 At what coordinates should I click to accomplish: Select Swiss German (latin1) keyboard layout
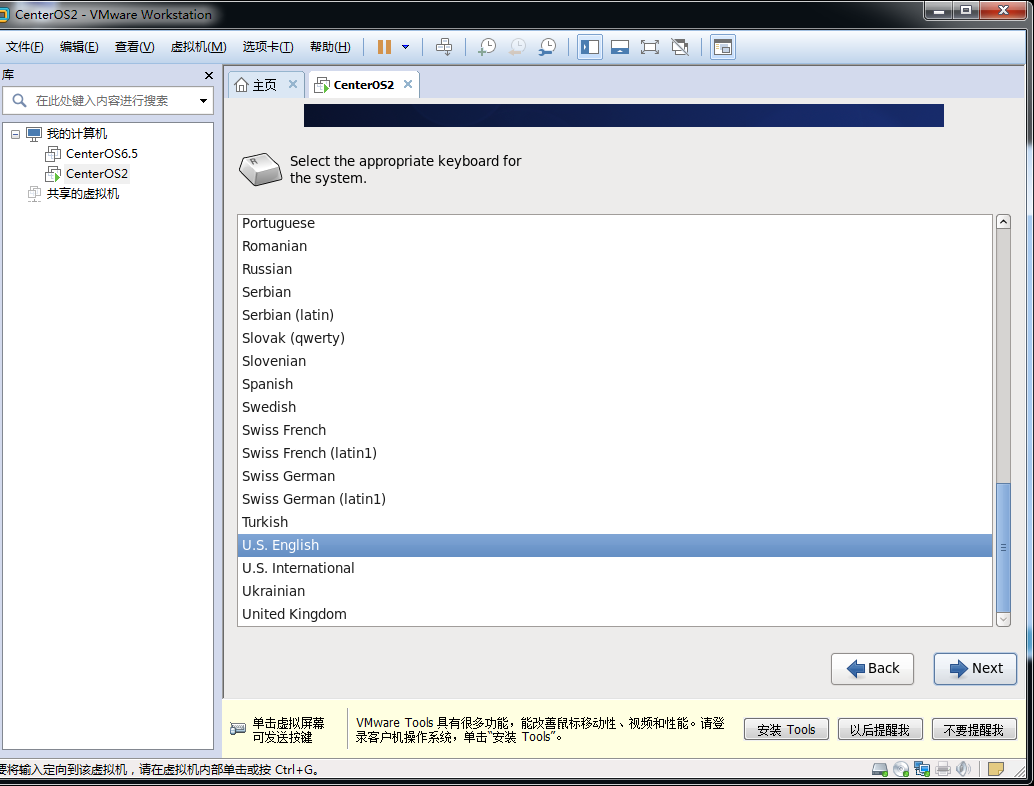pyautogui.click(x=615, y=499)
